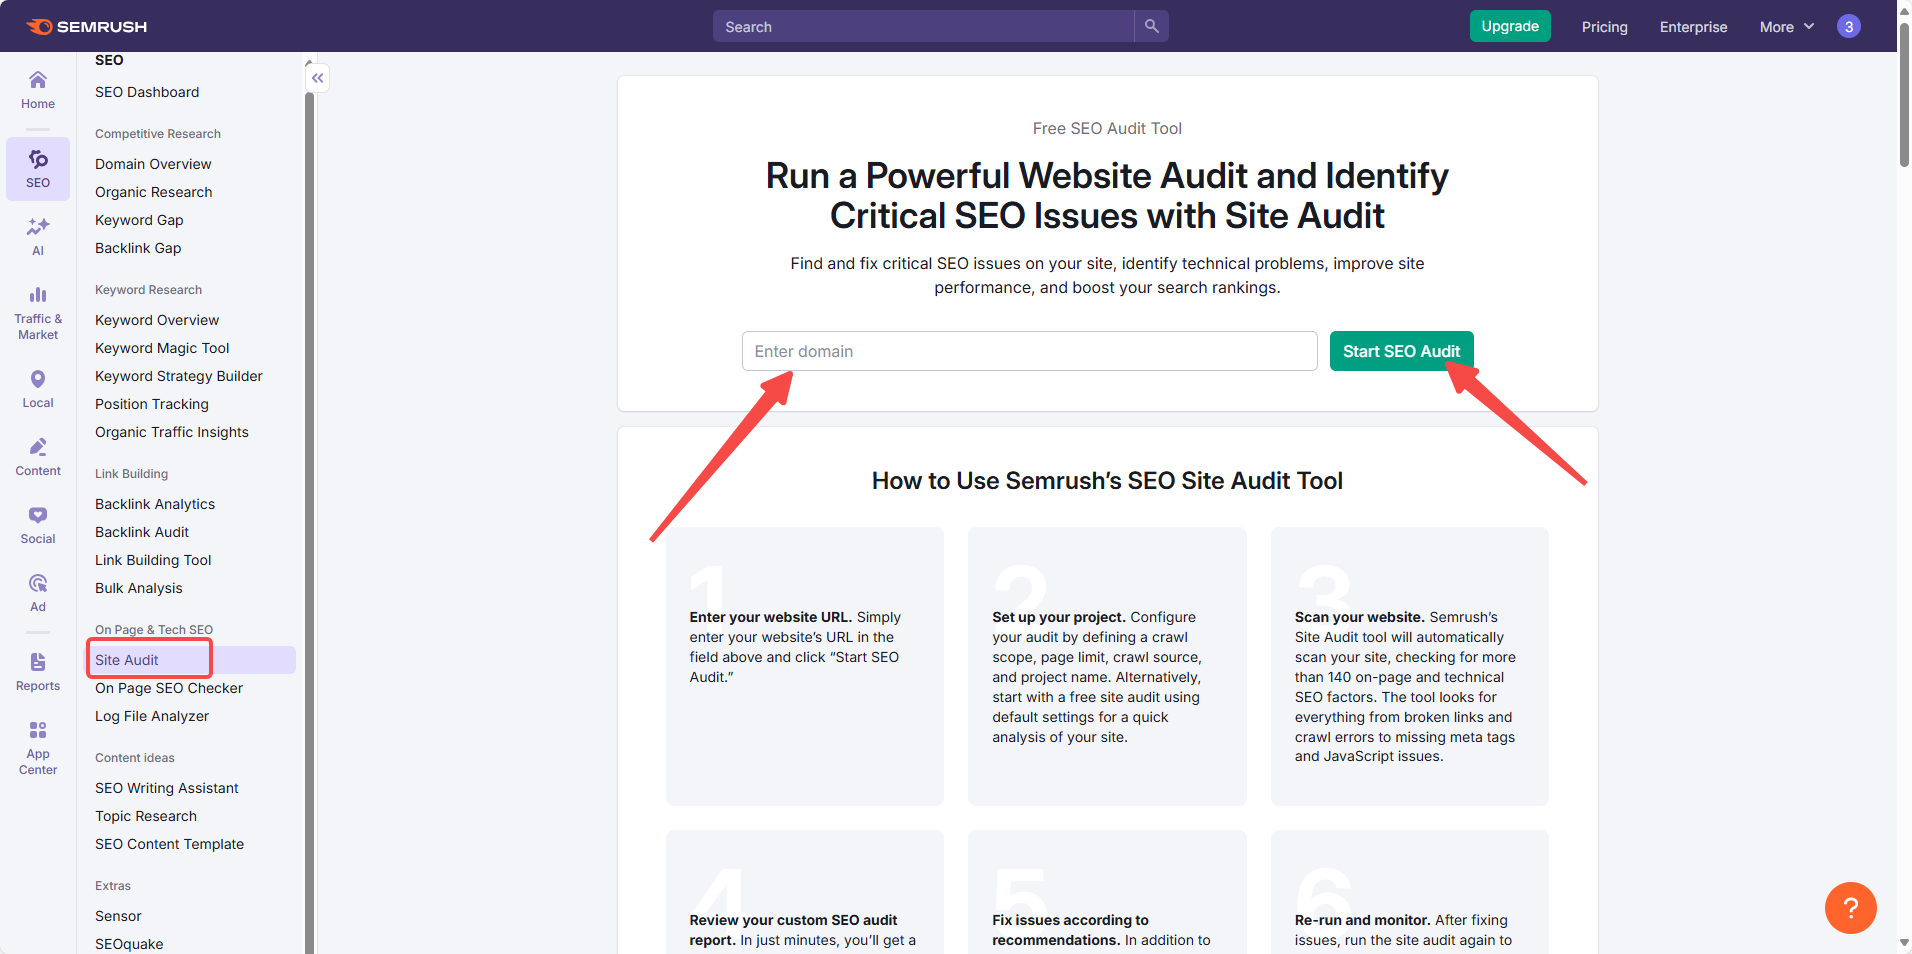Open the help widget in the corner

[x=1851, y=908]
